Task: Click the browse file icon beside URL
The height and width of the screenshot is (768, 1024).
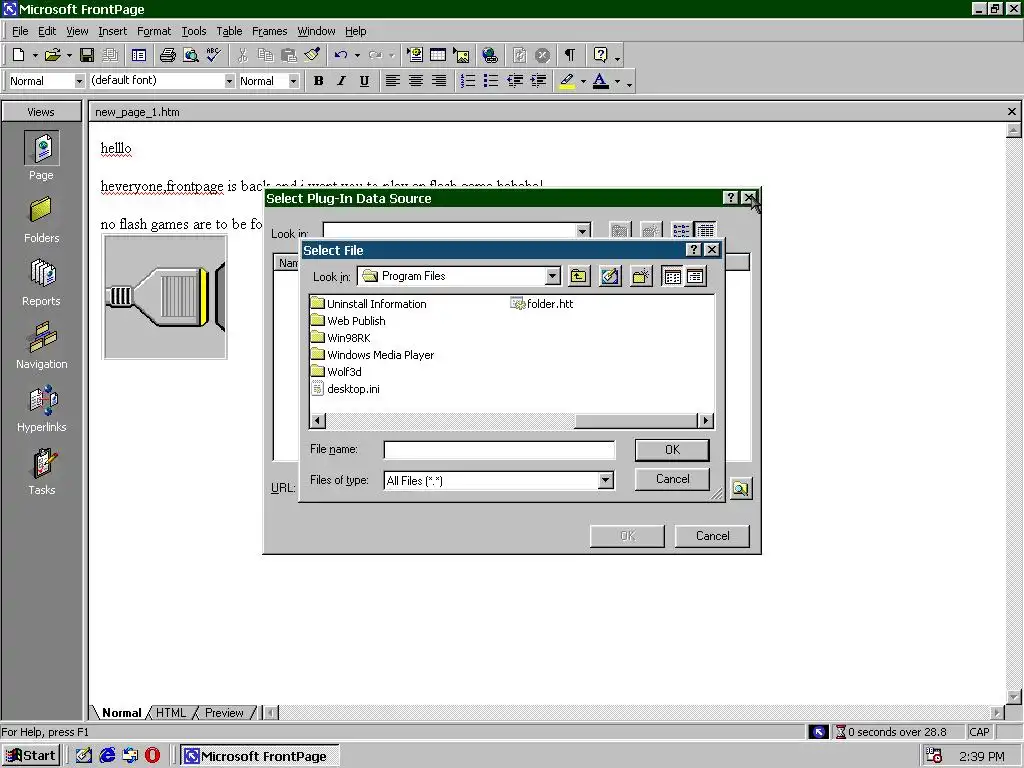Action: pyautogui.click(x=740, y=488)
